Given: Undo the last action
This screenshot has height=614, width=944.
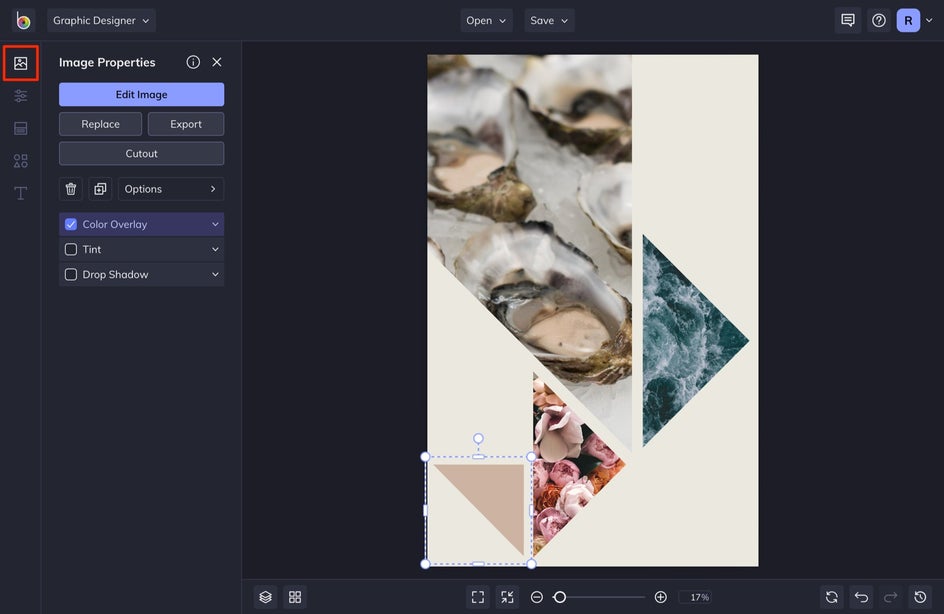Looking at the screenshot, I should pos(861,597).
